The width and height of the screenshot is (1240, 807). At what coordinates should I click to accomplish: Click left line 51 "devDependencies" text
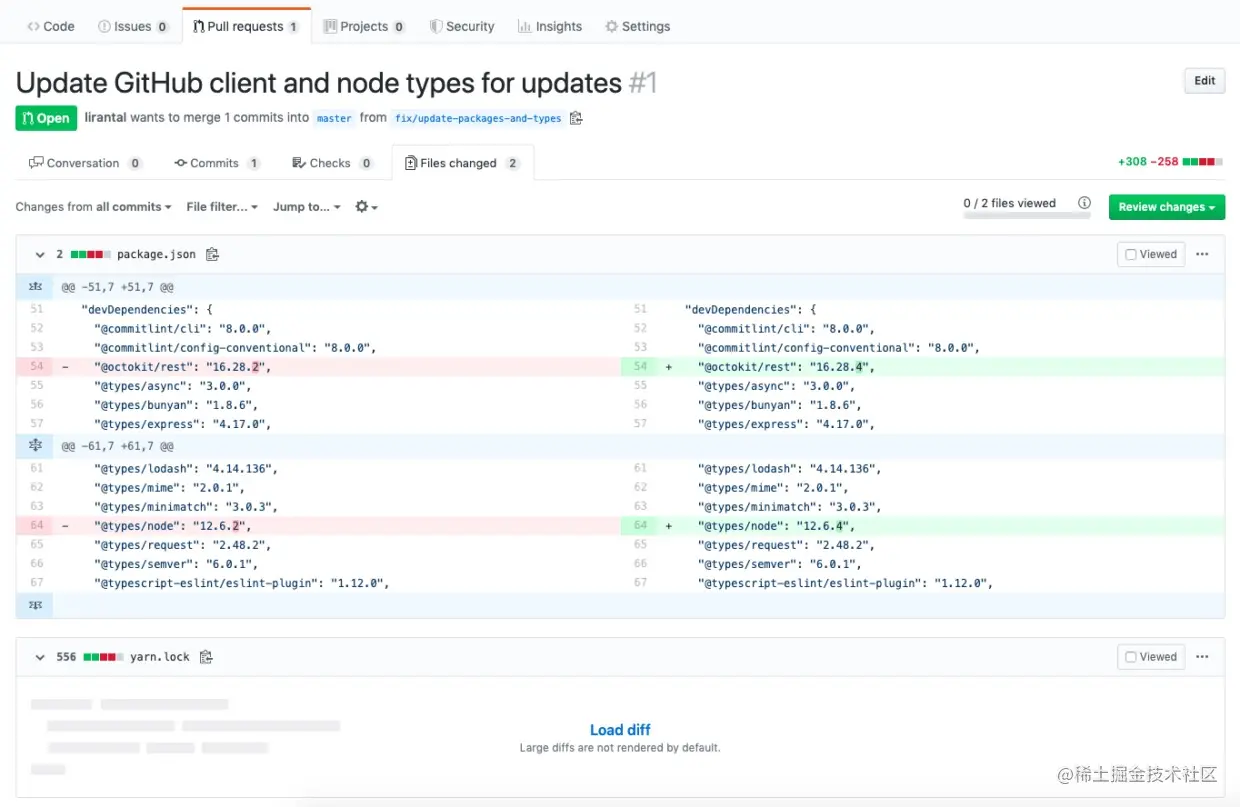pyautogui.click(x=147, y=310)
